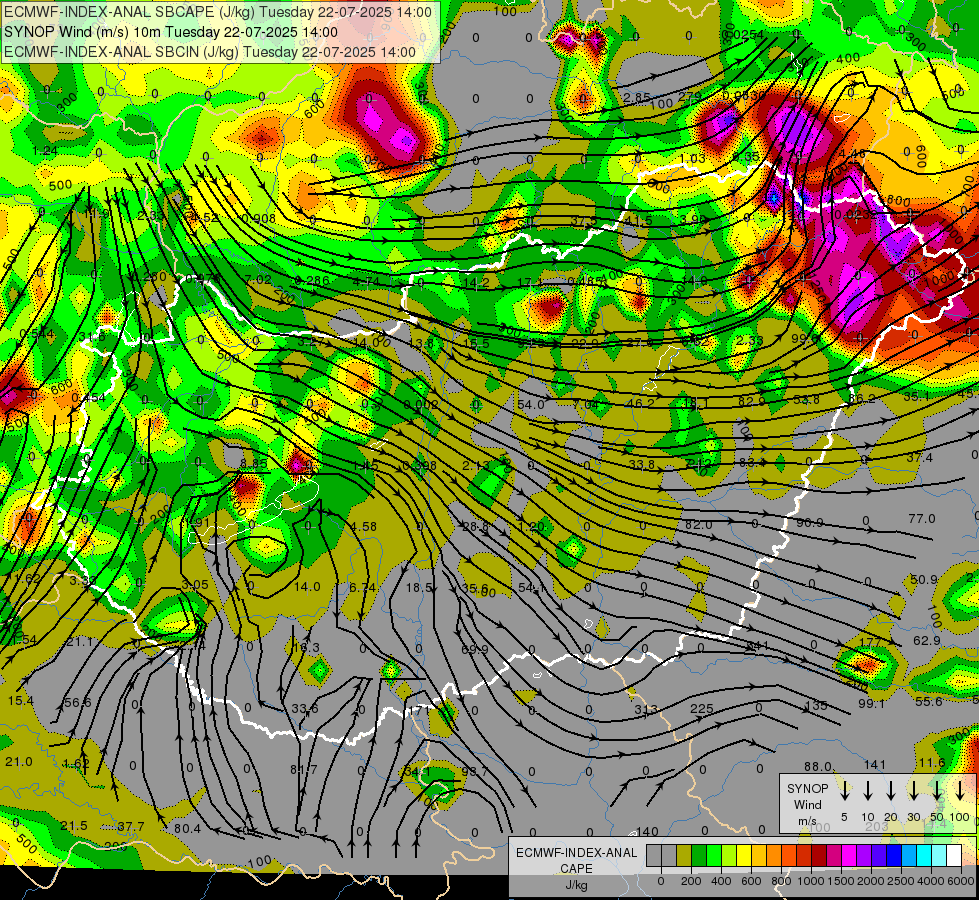Click the map value 55.6
This screenshot has width=979, height=900.
point(928,702)
